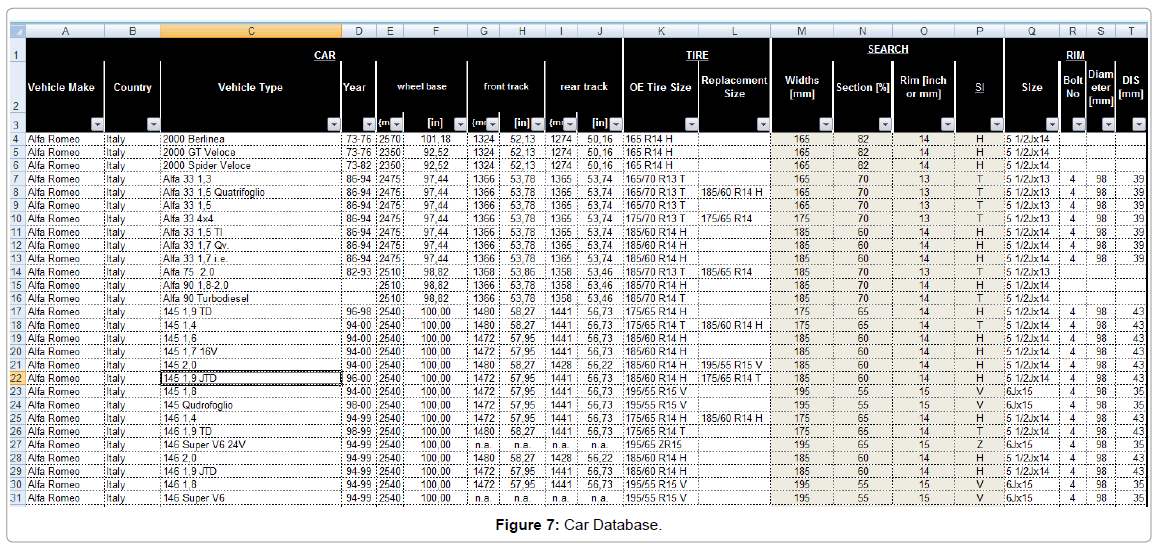This screenshot has width=1159, height=548.
Task: Open the Country column filter arrow
Action: (153, 124)
